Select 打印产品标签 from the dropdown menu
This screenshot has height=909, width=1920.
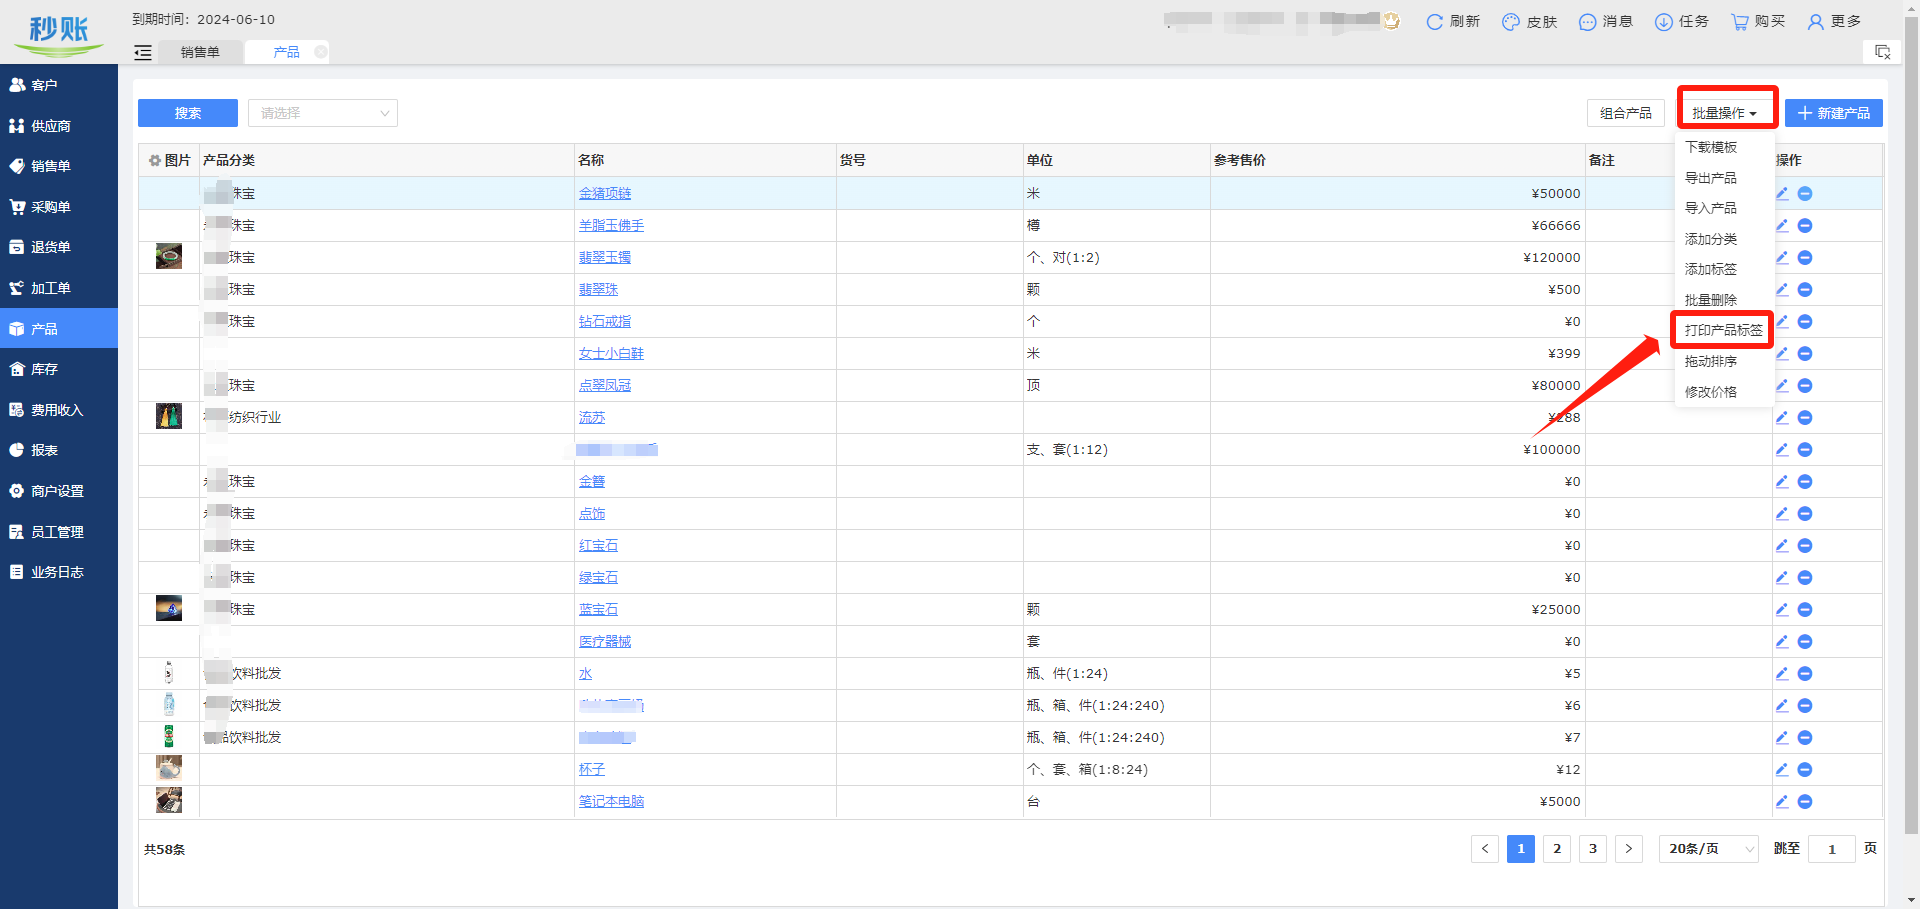[x=1723, y=331]
